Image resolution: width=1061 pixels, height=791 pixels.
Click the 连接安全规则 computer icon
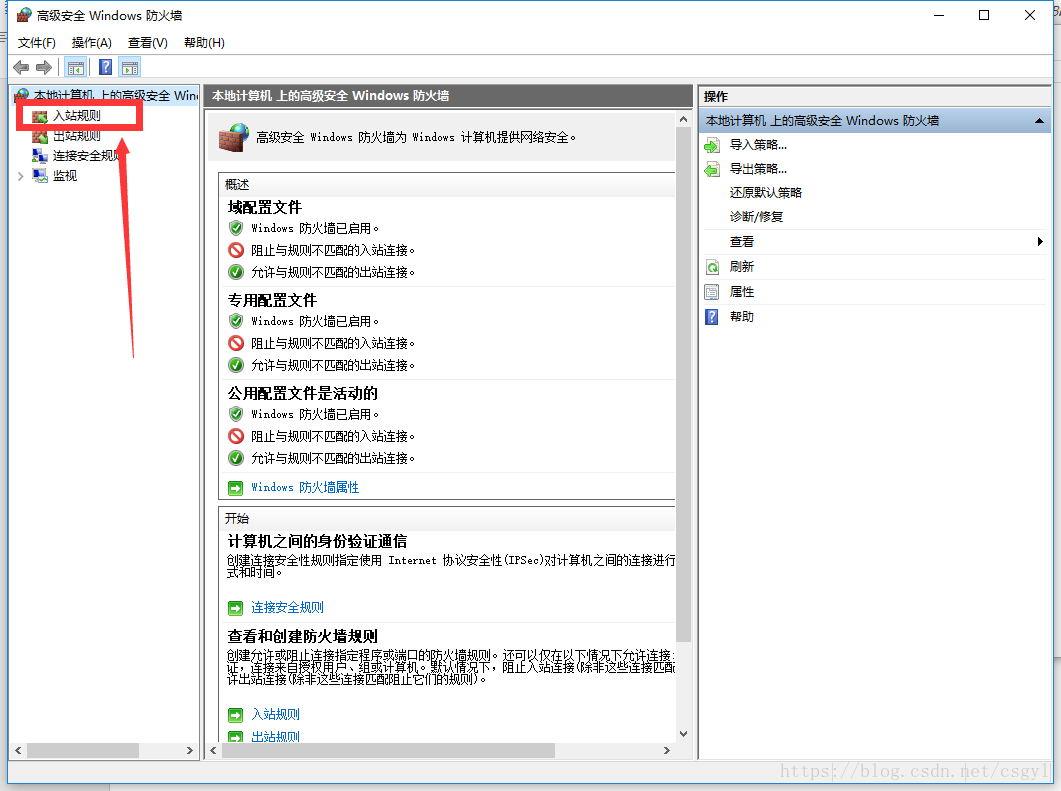[40, 156]
